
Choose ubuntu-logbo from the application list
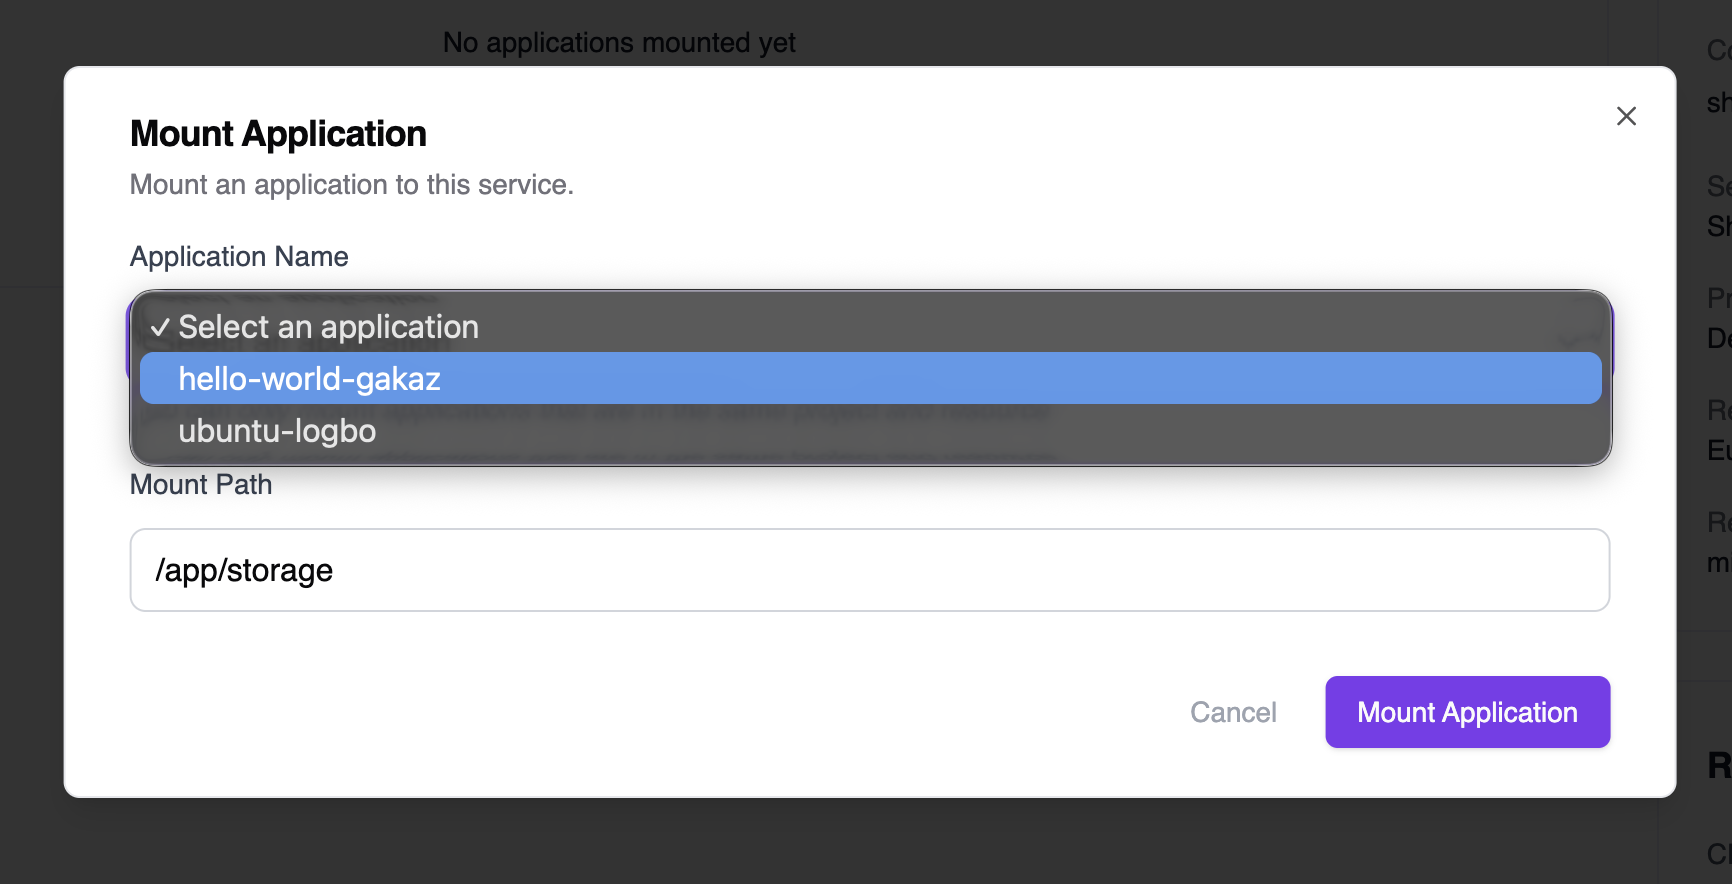pos(277,431)
